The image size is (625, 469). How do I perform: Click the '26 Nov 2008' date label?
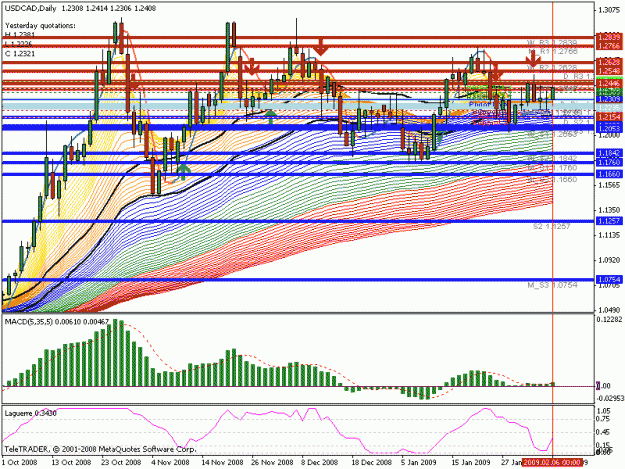pos(273,462)
